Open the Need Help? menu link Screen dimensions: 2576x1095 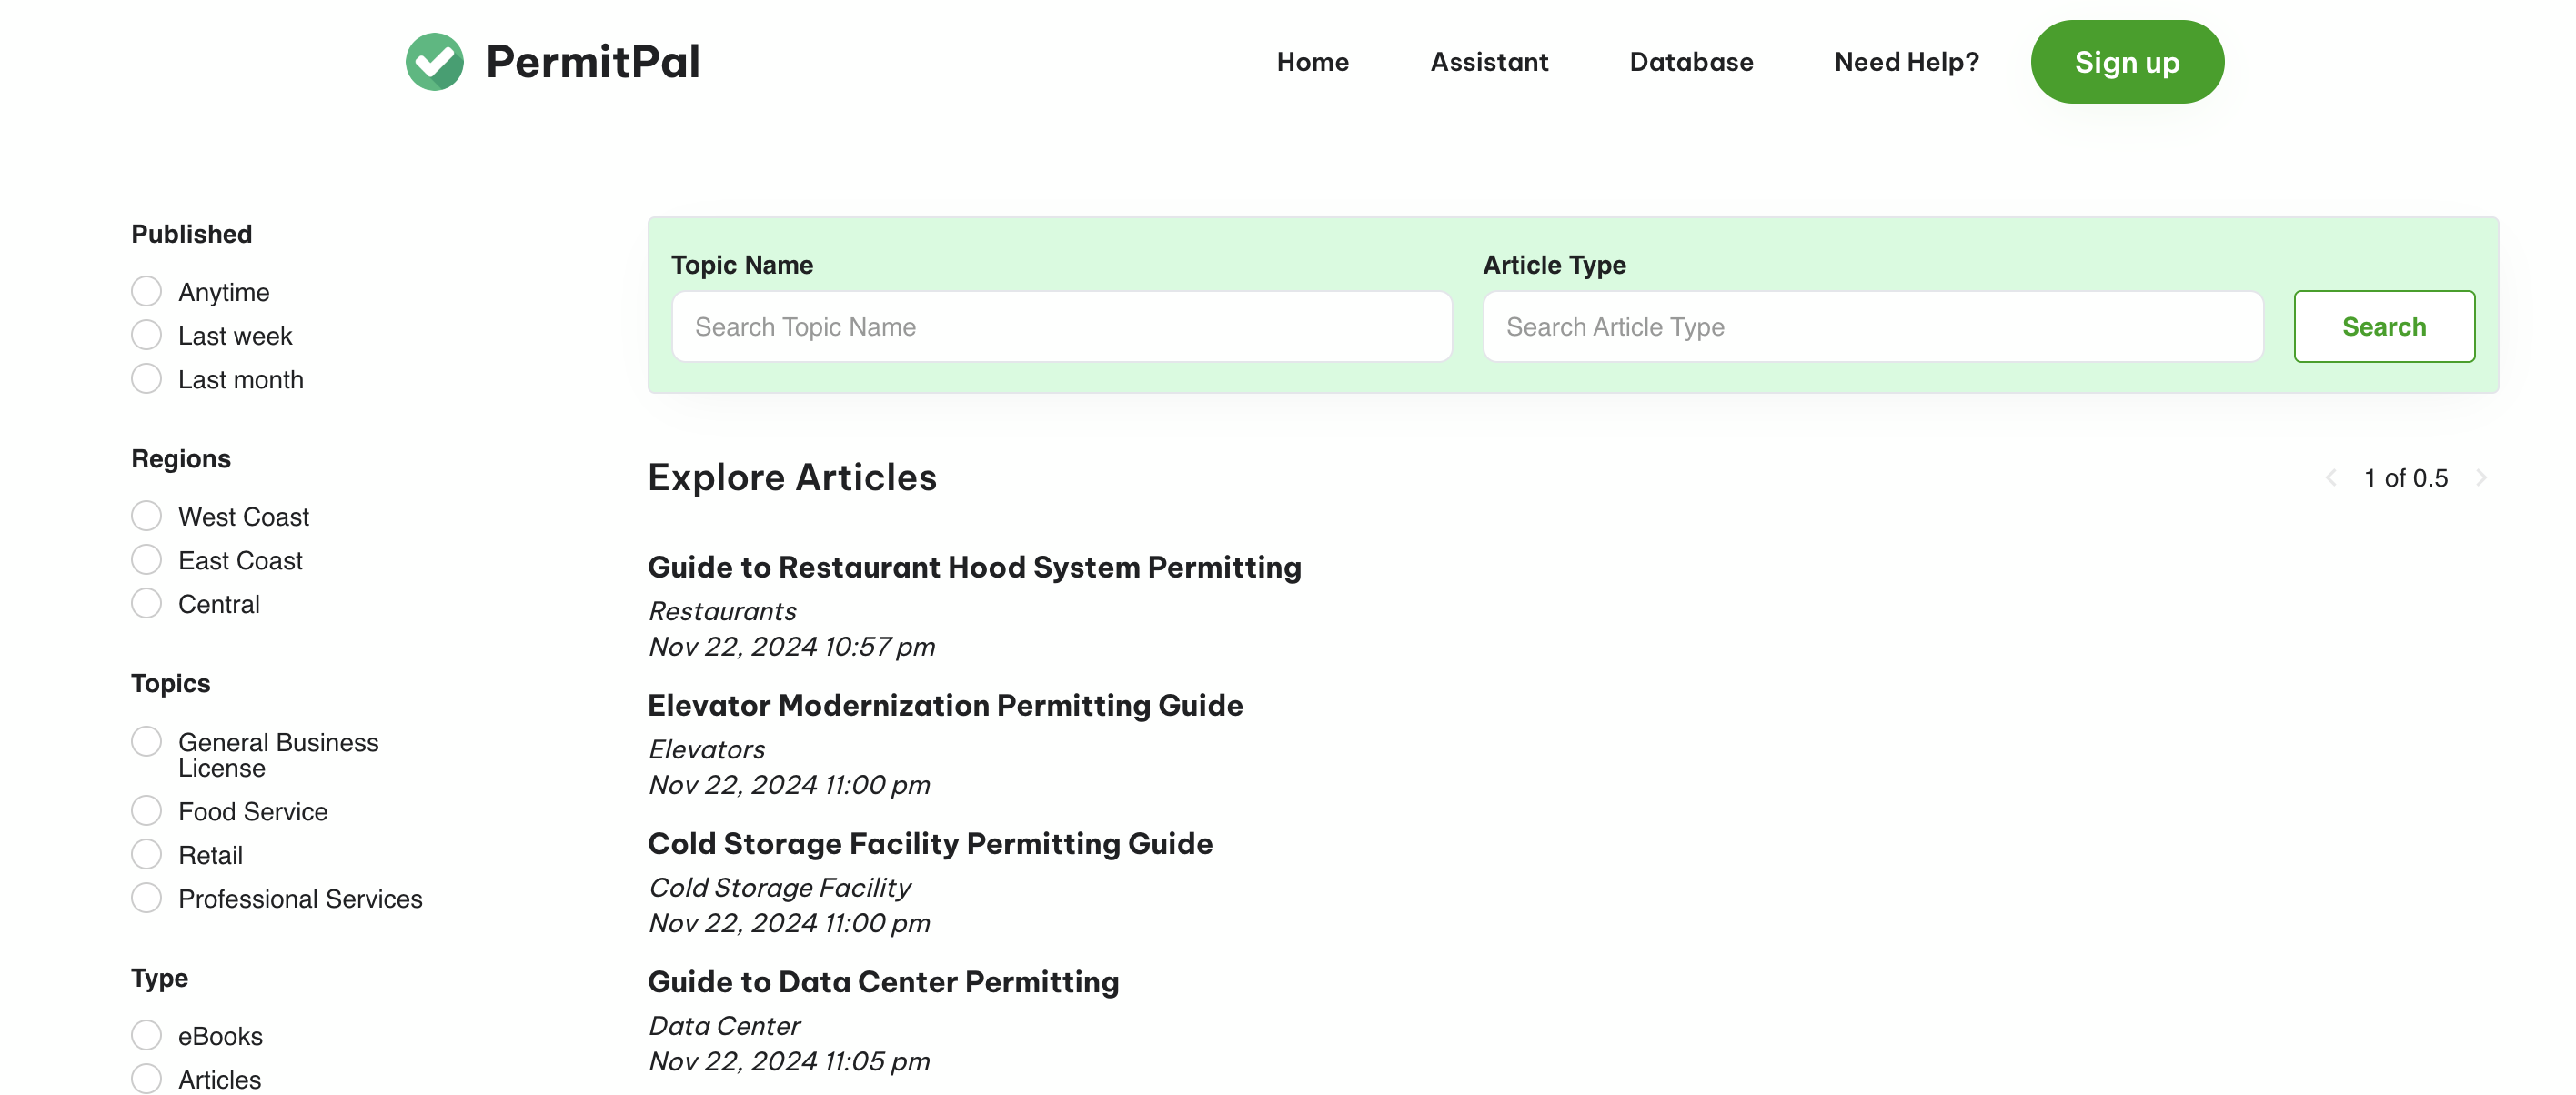pyautogui.click(x=1906, y=62)
